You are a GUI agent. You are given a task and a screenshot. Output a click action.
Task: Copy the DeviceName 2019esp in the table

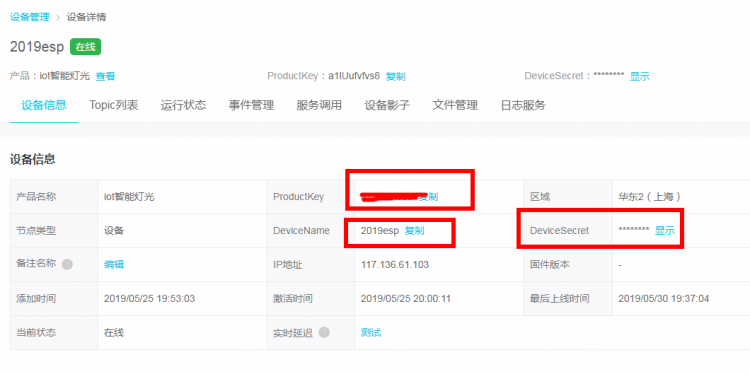(414, 231)
